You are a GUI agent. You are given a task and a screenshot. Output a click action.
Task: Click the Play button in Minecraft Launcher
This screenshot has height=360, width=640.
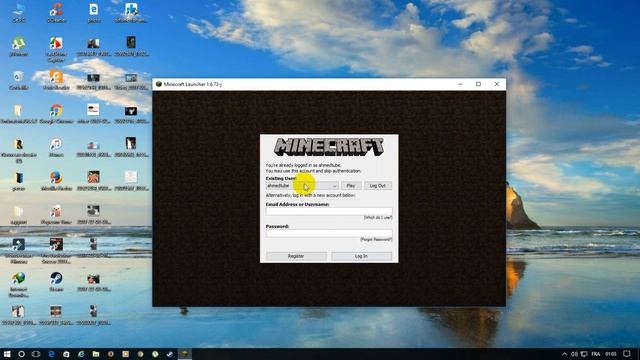351,186
